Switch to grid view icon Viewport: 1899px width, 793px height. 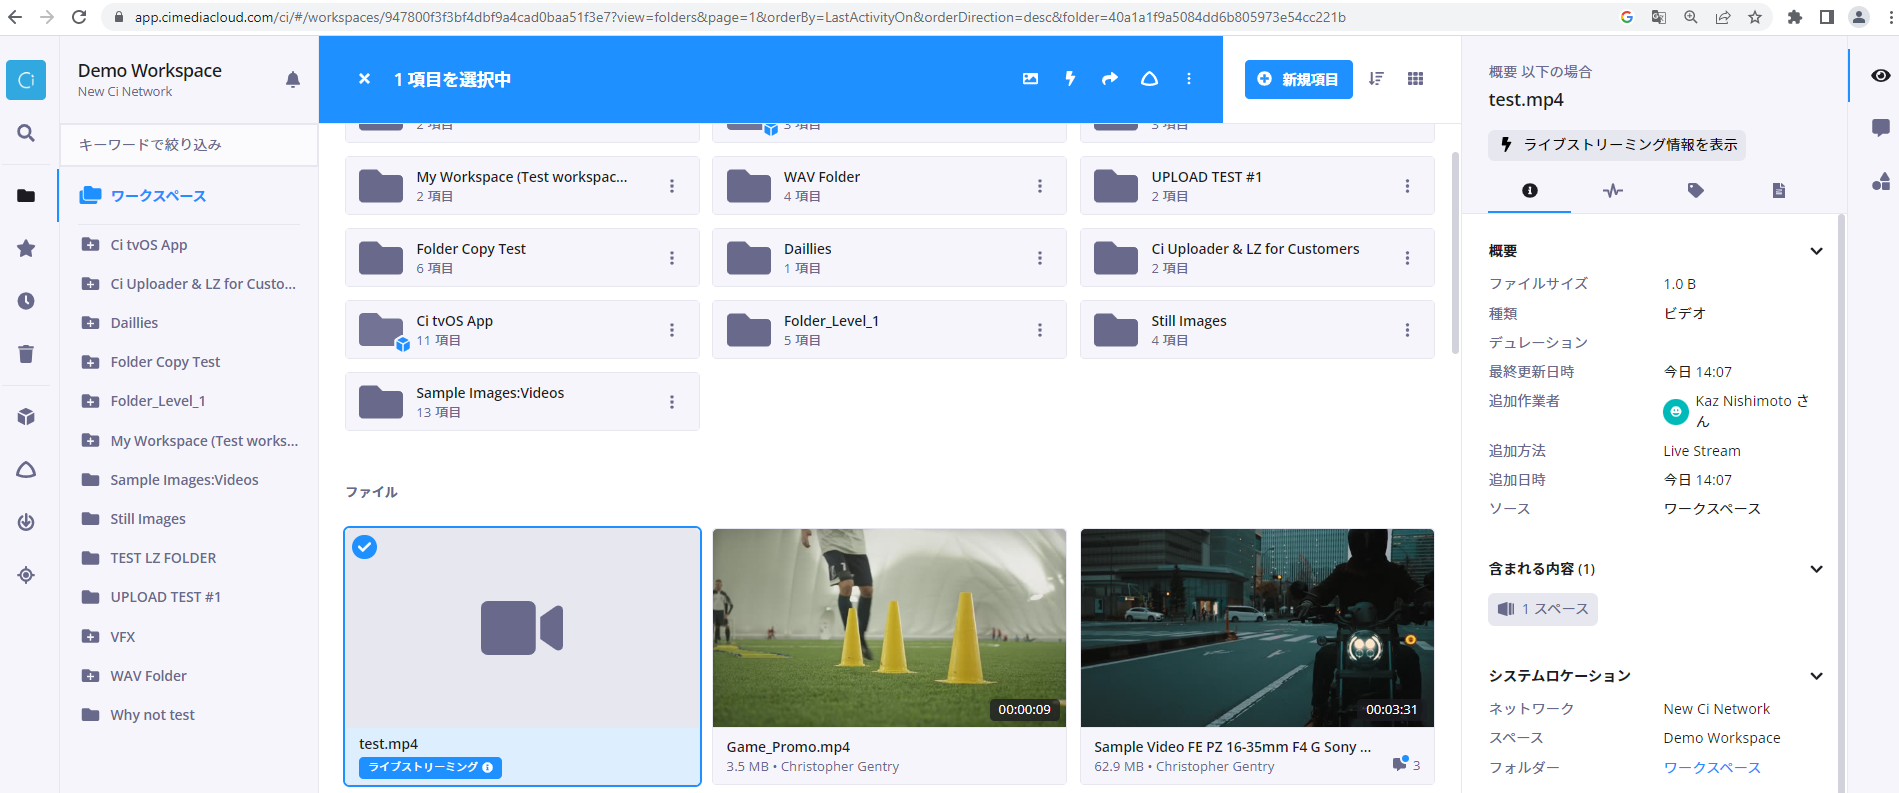1415,79
